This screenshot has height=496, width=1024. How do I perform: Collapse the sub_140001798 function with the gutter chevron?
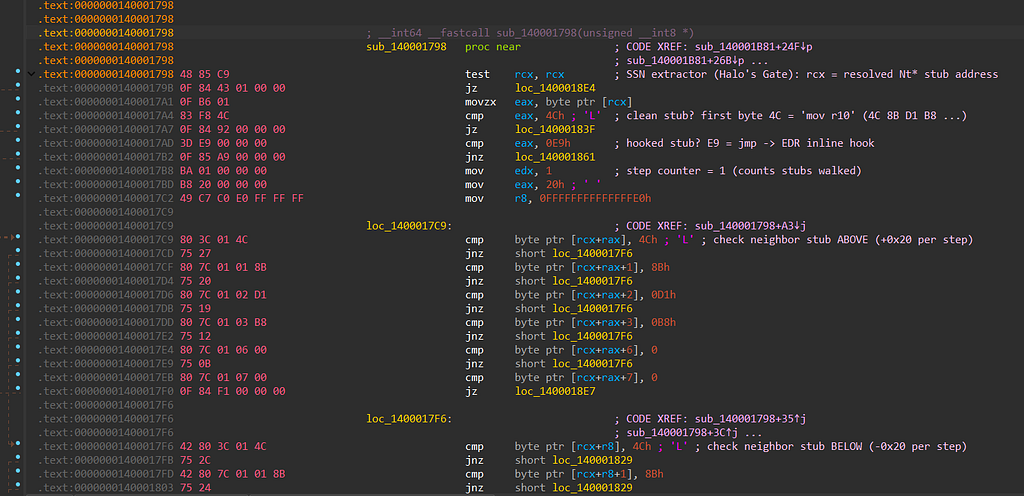[30, 74]
